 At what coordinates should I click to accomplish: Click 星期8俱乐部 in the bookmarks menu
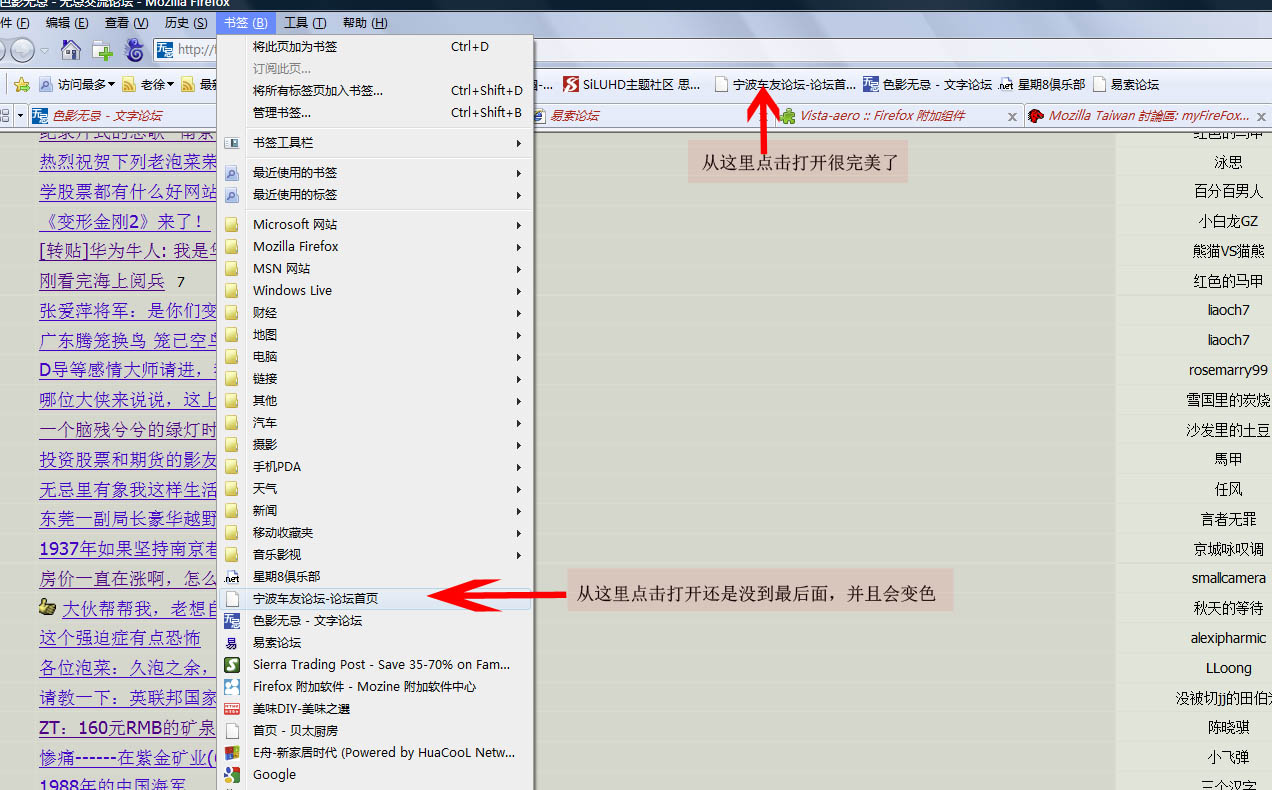tap(375, 577)
